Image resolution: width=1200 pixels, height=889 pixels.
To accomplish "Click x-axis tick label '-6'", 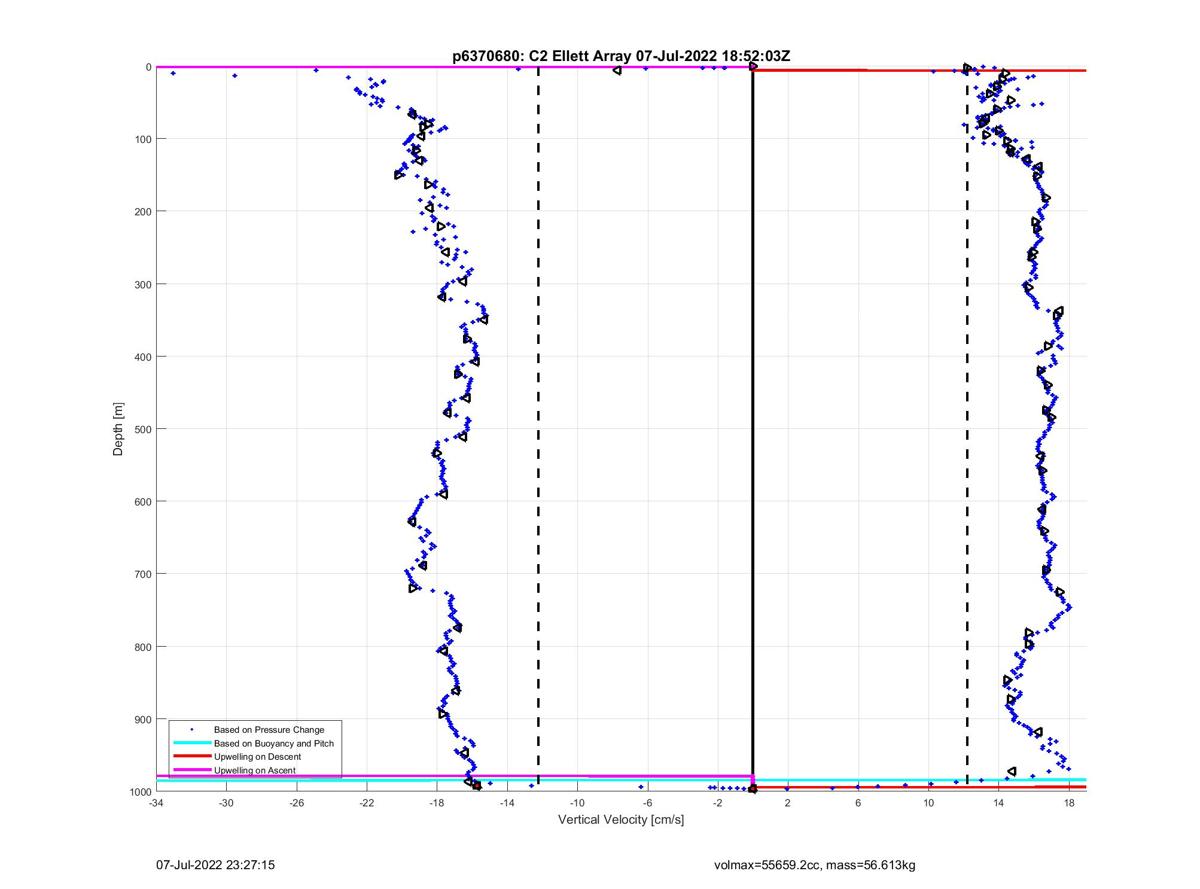I will point(647,803).
